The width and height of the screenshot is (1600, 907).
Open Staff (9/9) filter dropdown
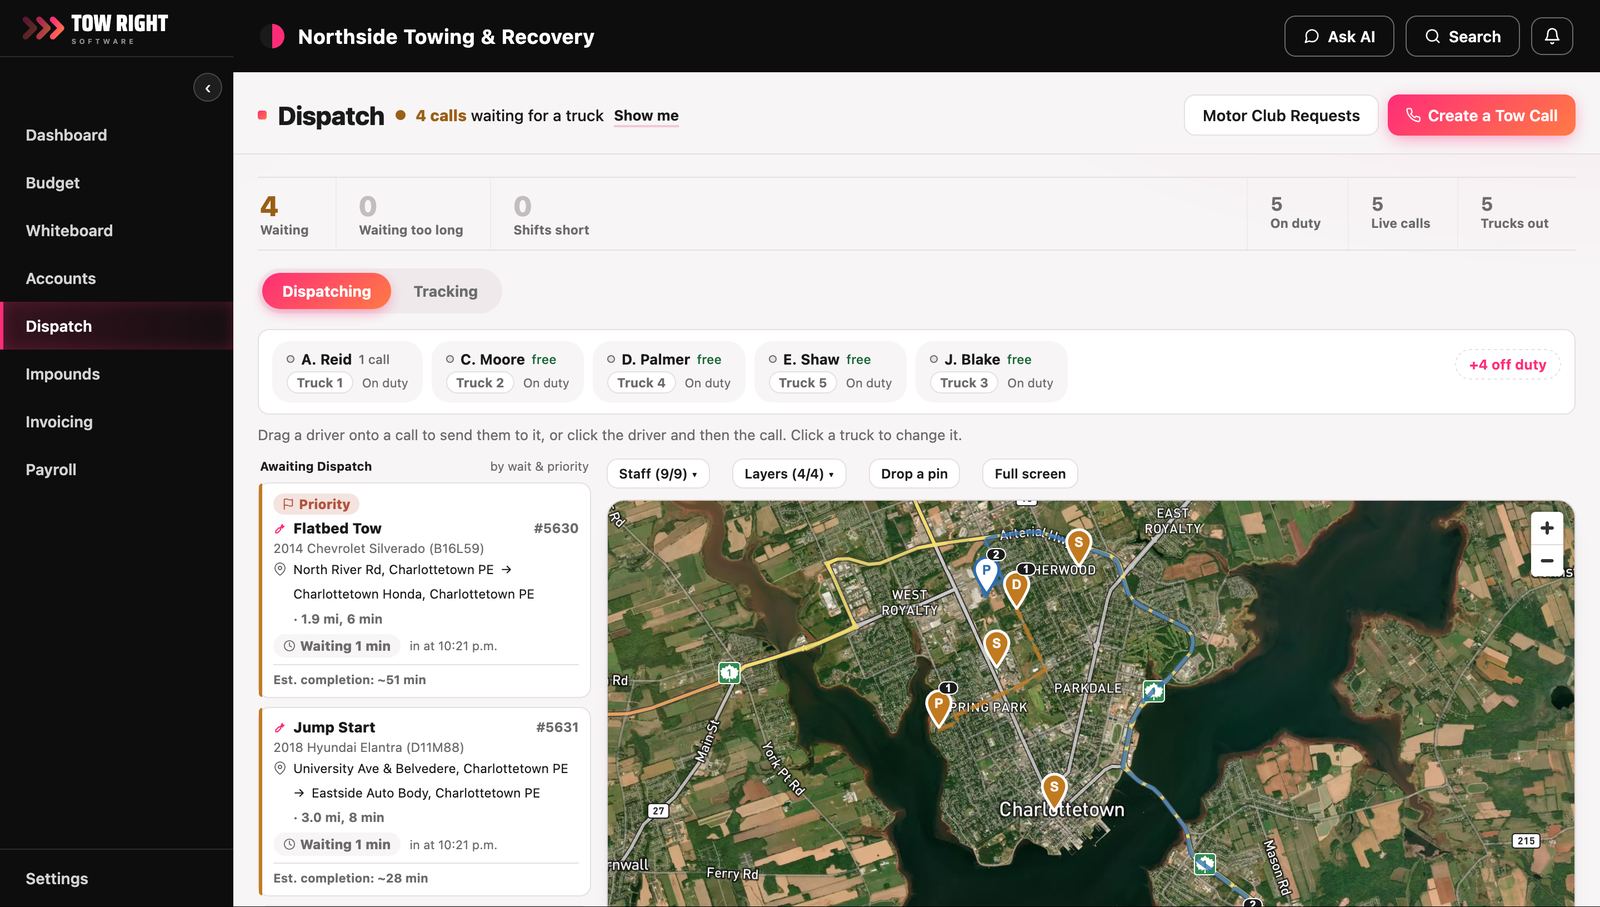[x=658, y=474]
